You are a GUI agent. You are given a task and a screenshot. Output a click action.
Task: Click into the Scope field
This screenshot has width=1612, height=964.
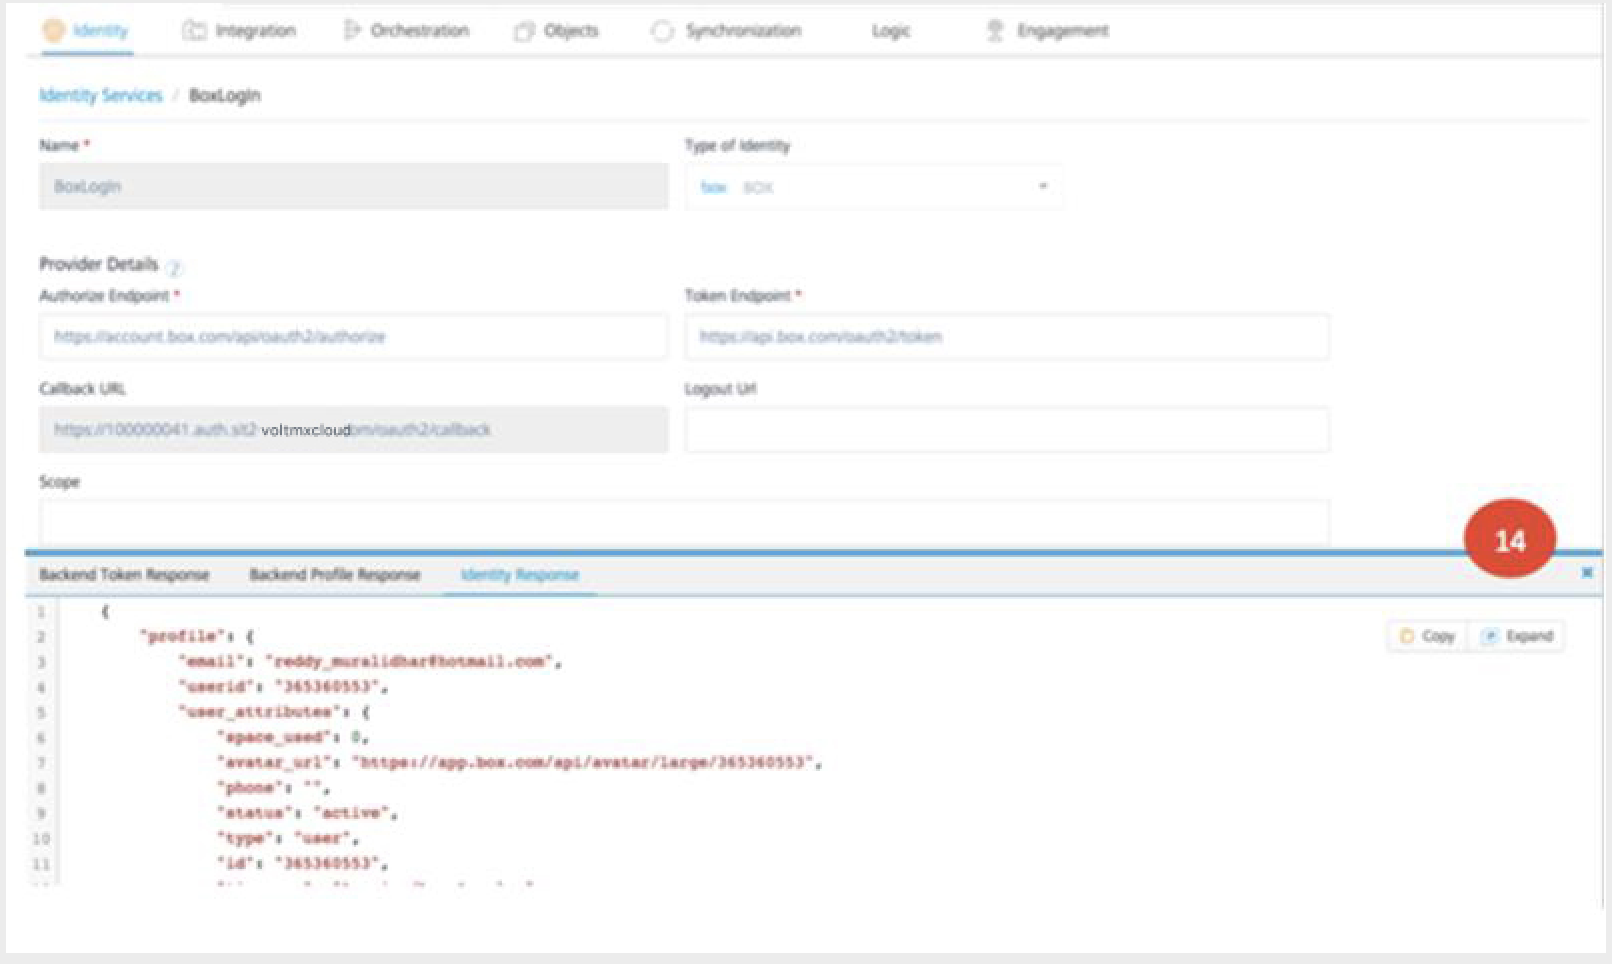(685, 522)
